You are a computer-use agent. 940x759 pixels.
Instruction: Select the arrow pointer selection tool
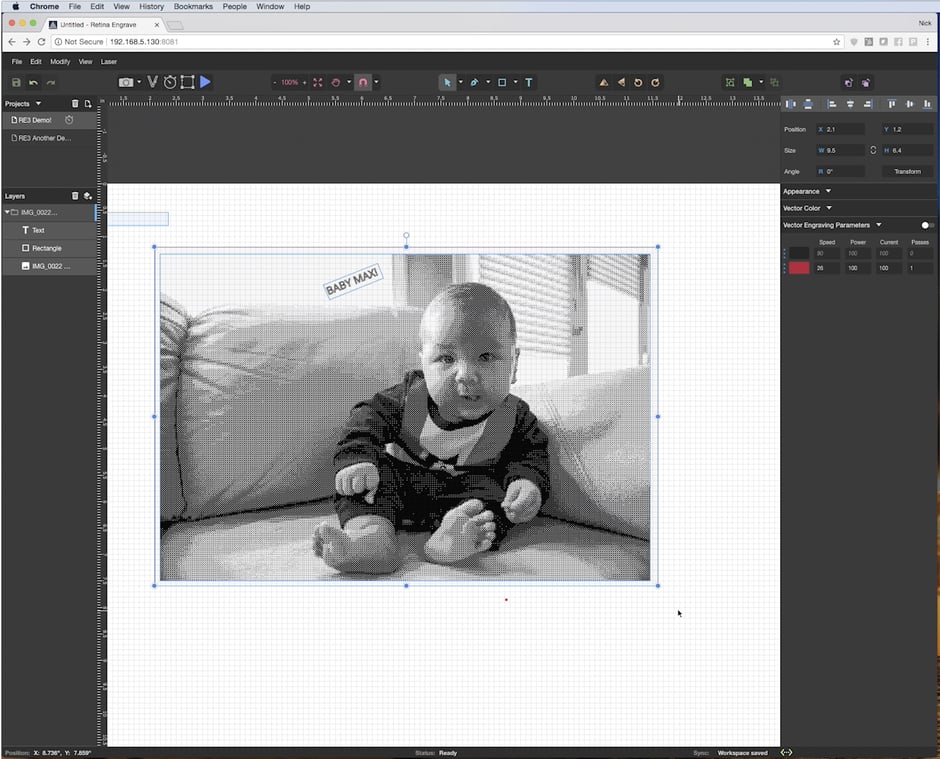coord(447,82)
